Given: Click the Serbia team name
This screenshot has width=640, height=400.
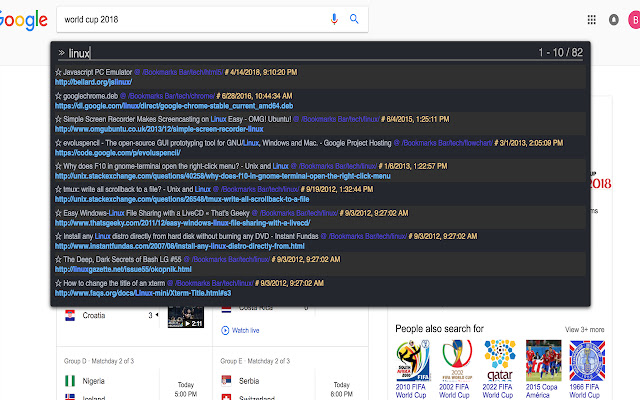Looking at the screenshot, I should 249,381.
